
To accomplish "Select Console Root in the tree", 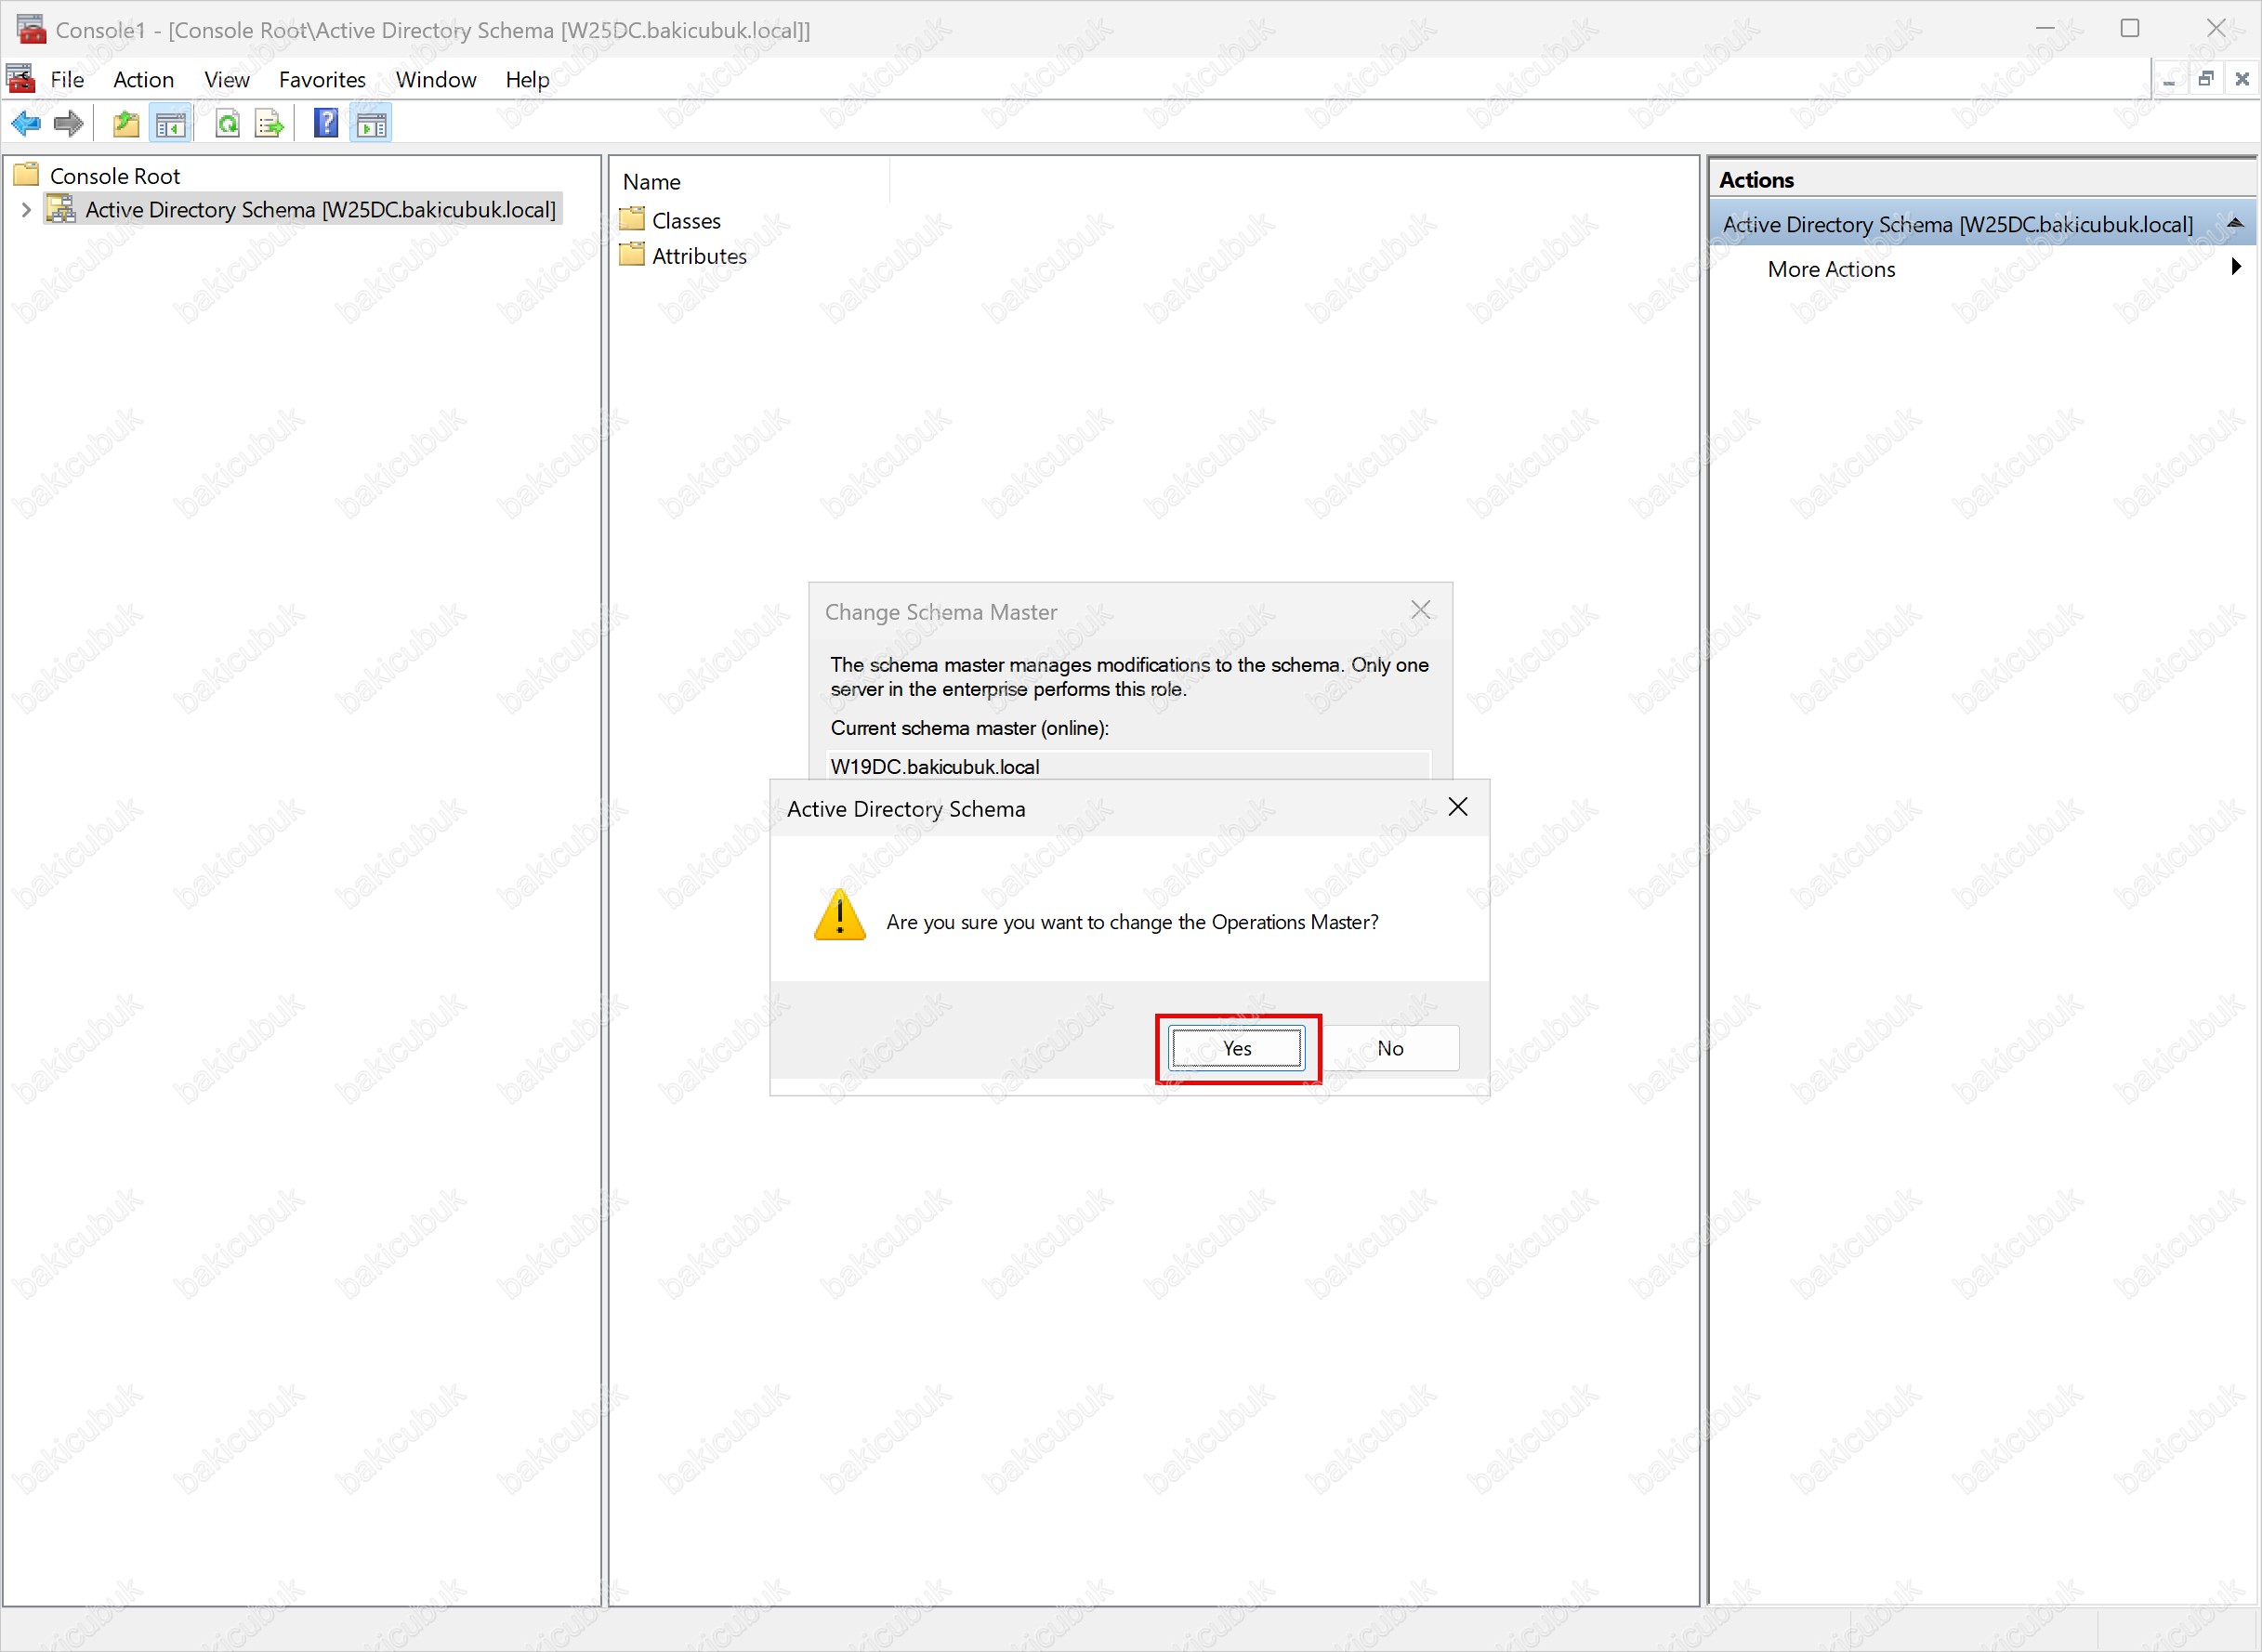I will [x=114, y=176].
